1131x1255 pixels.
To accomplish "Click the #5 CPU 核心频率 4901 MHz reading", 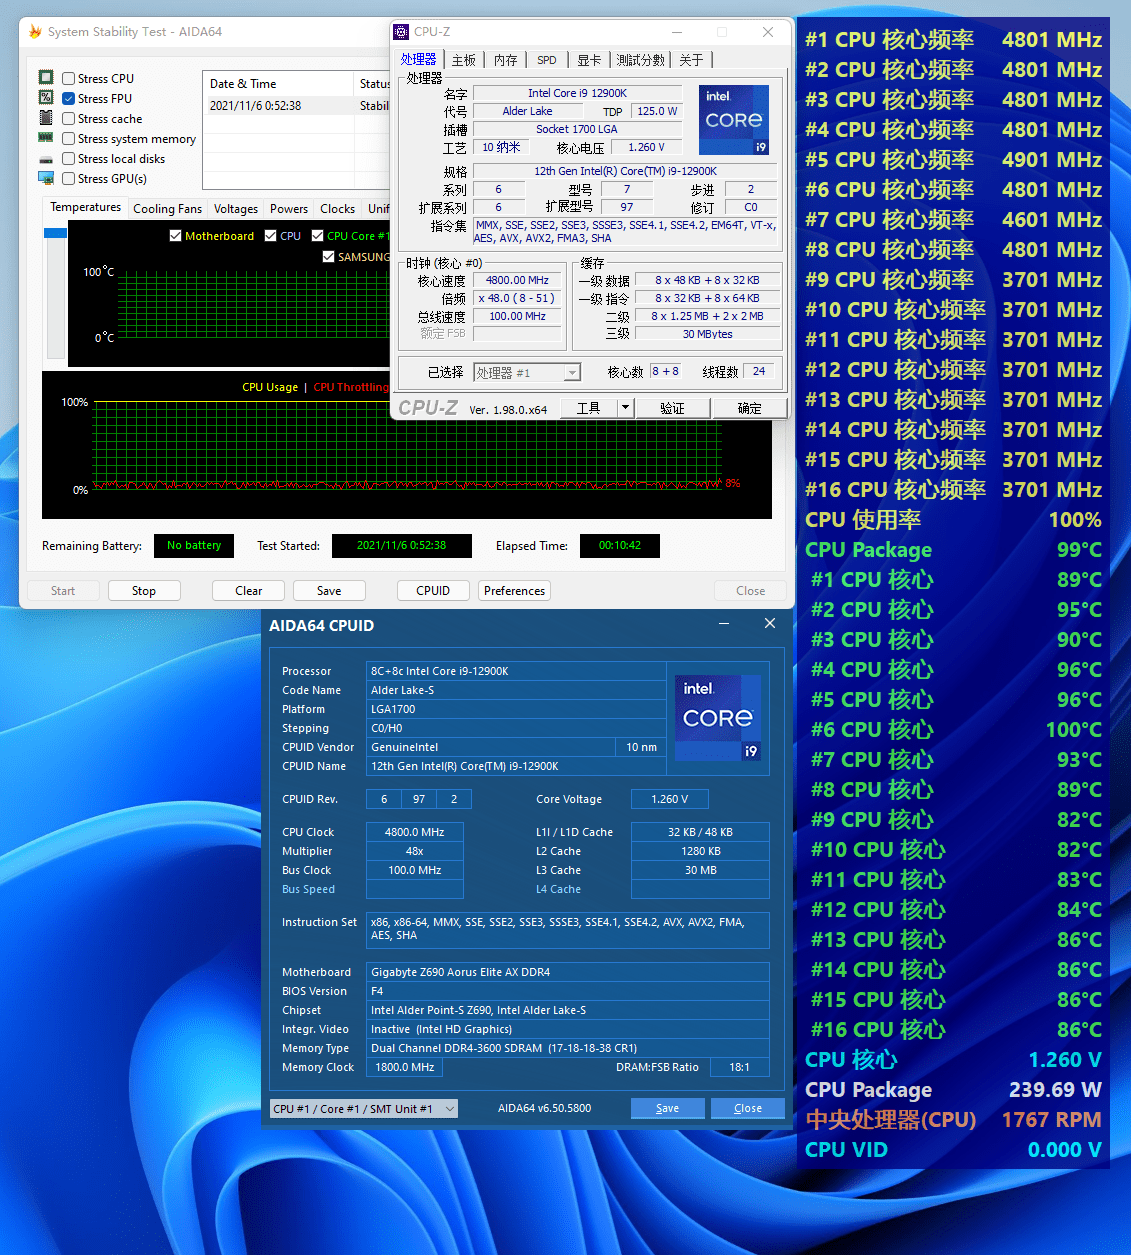I will (953, 160).
